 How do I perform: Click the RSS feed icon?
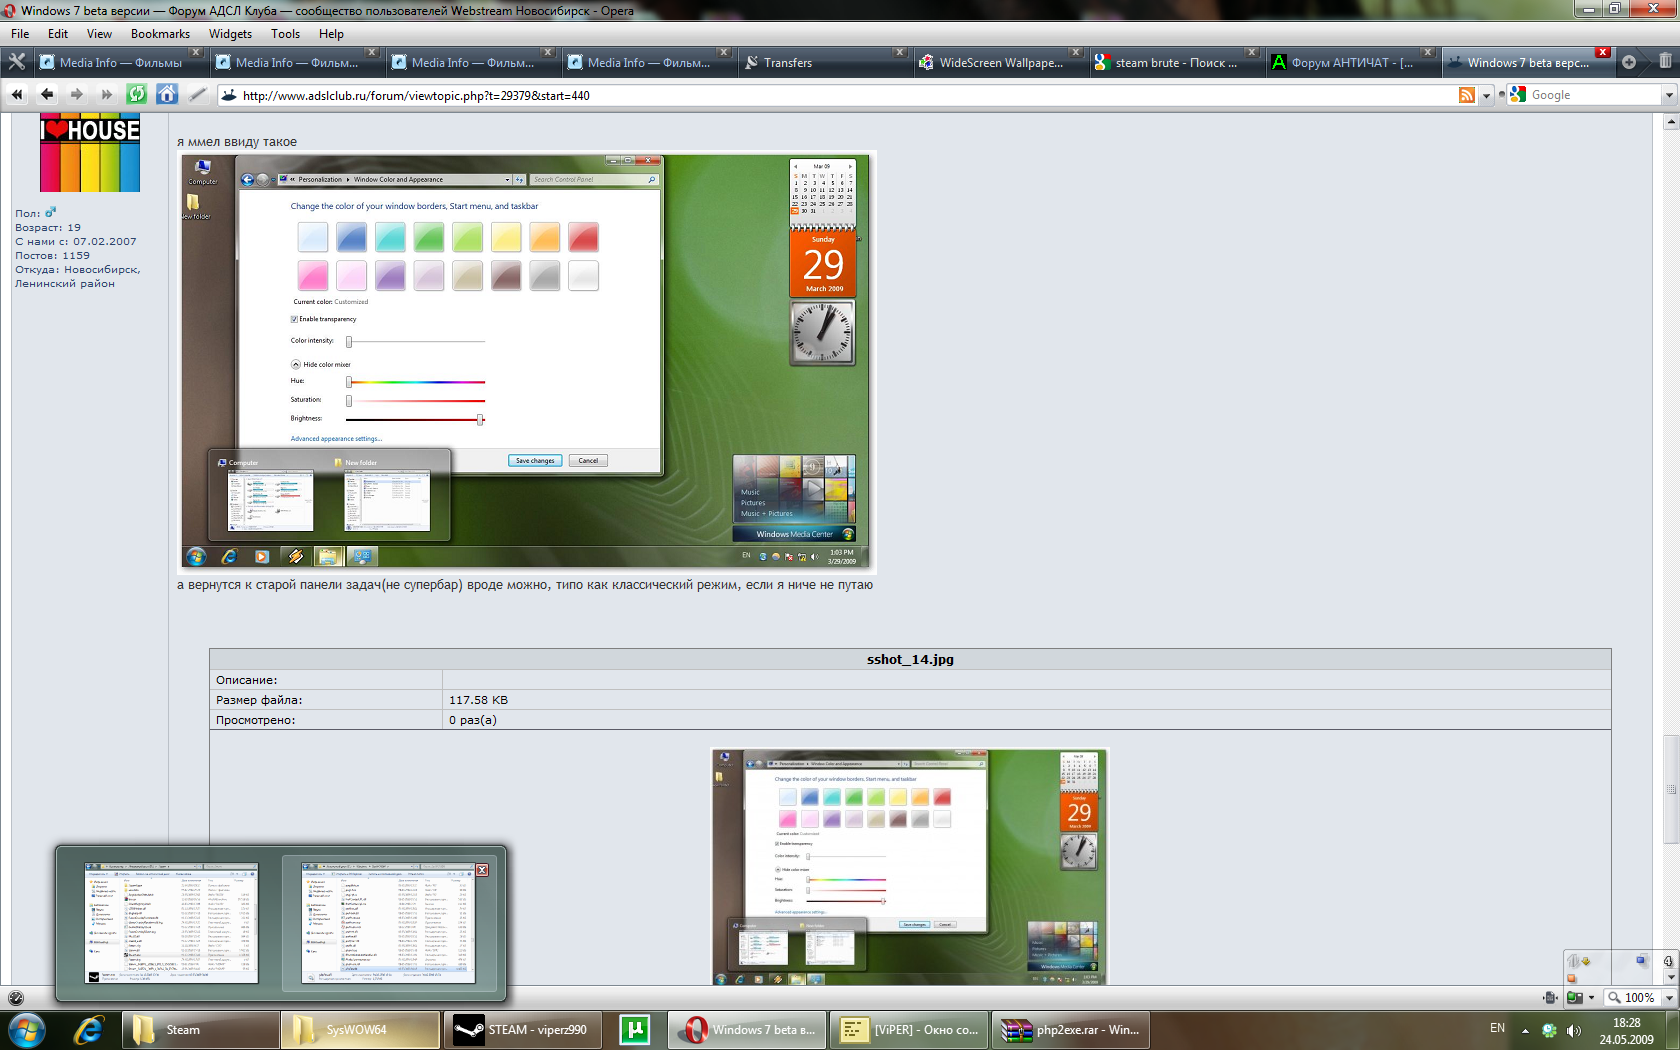coord(1467,95)
